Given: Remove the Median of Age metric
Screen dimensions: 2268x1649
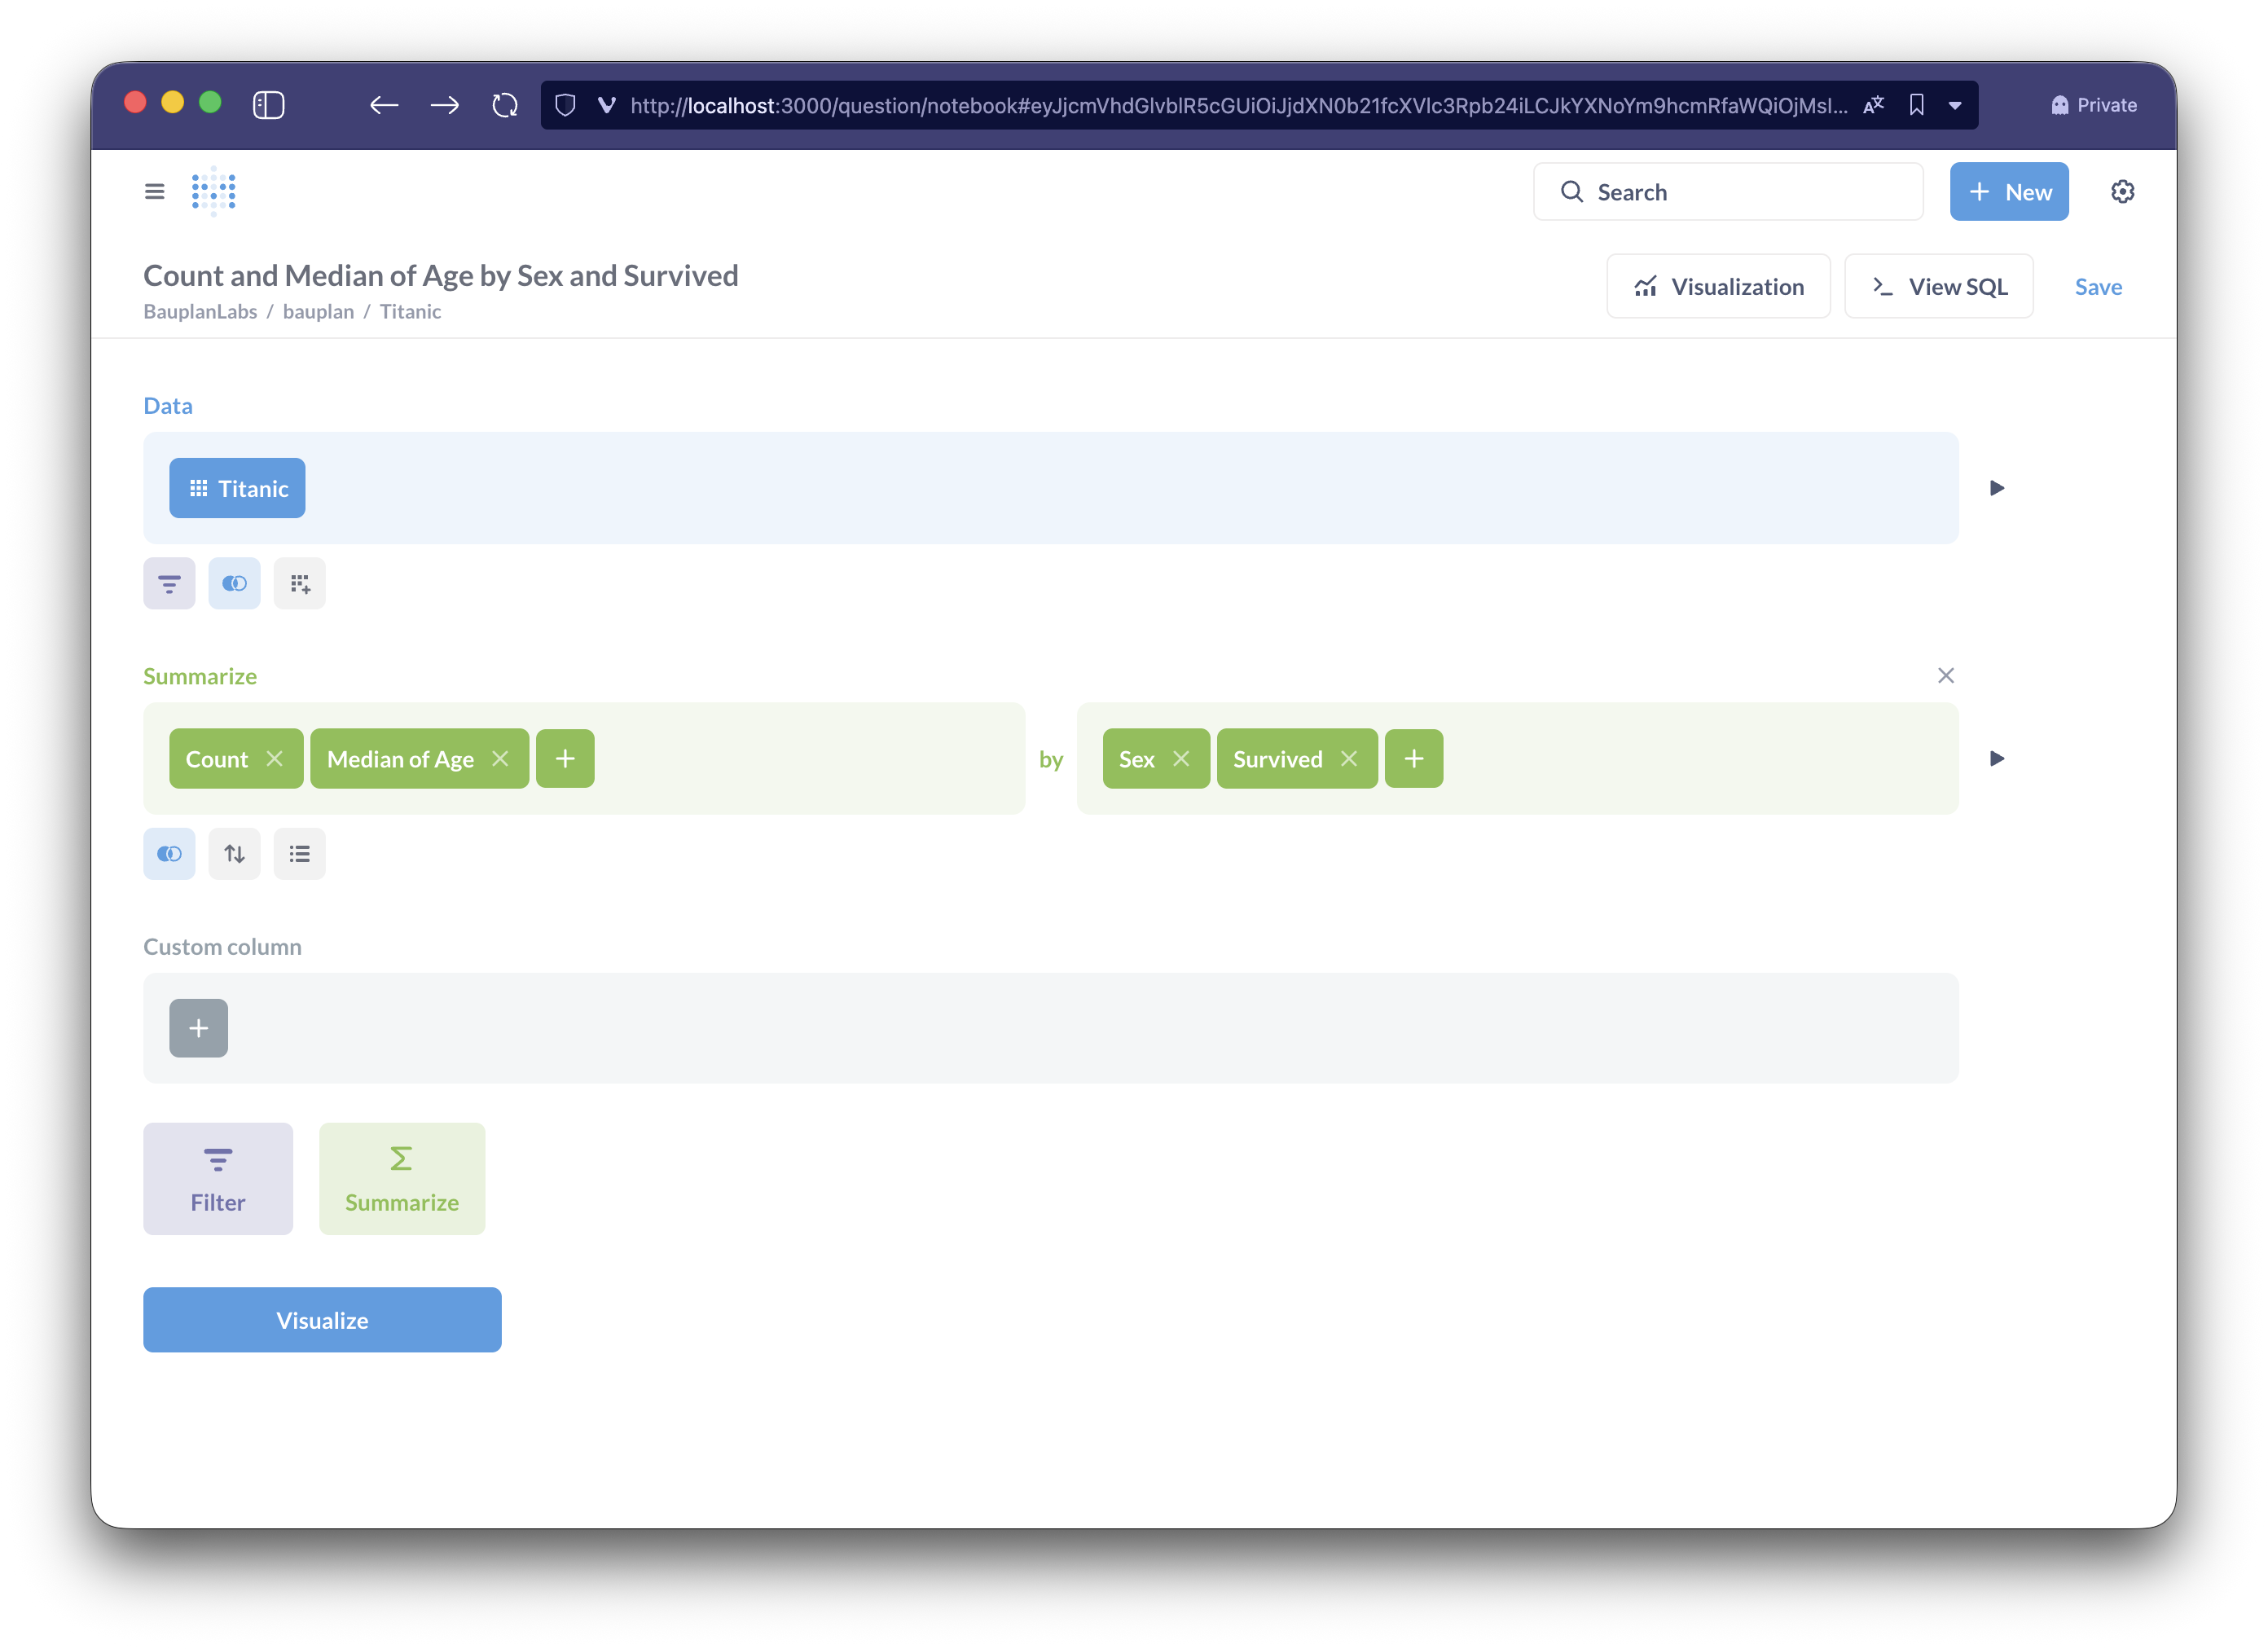Looking at the screenshot, I should (500, 759).
